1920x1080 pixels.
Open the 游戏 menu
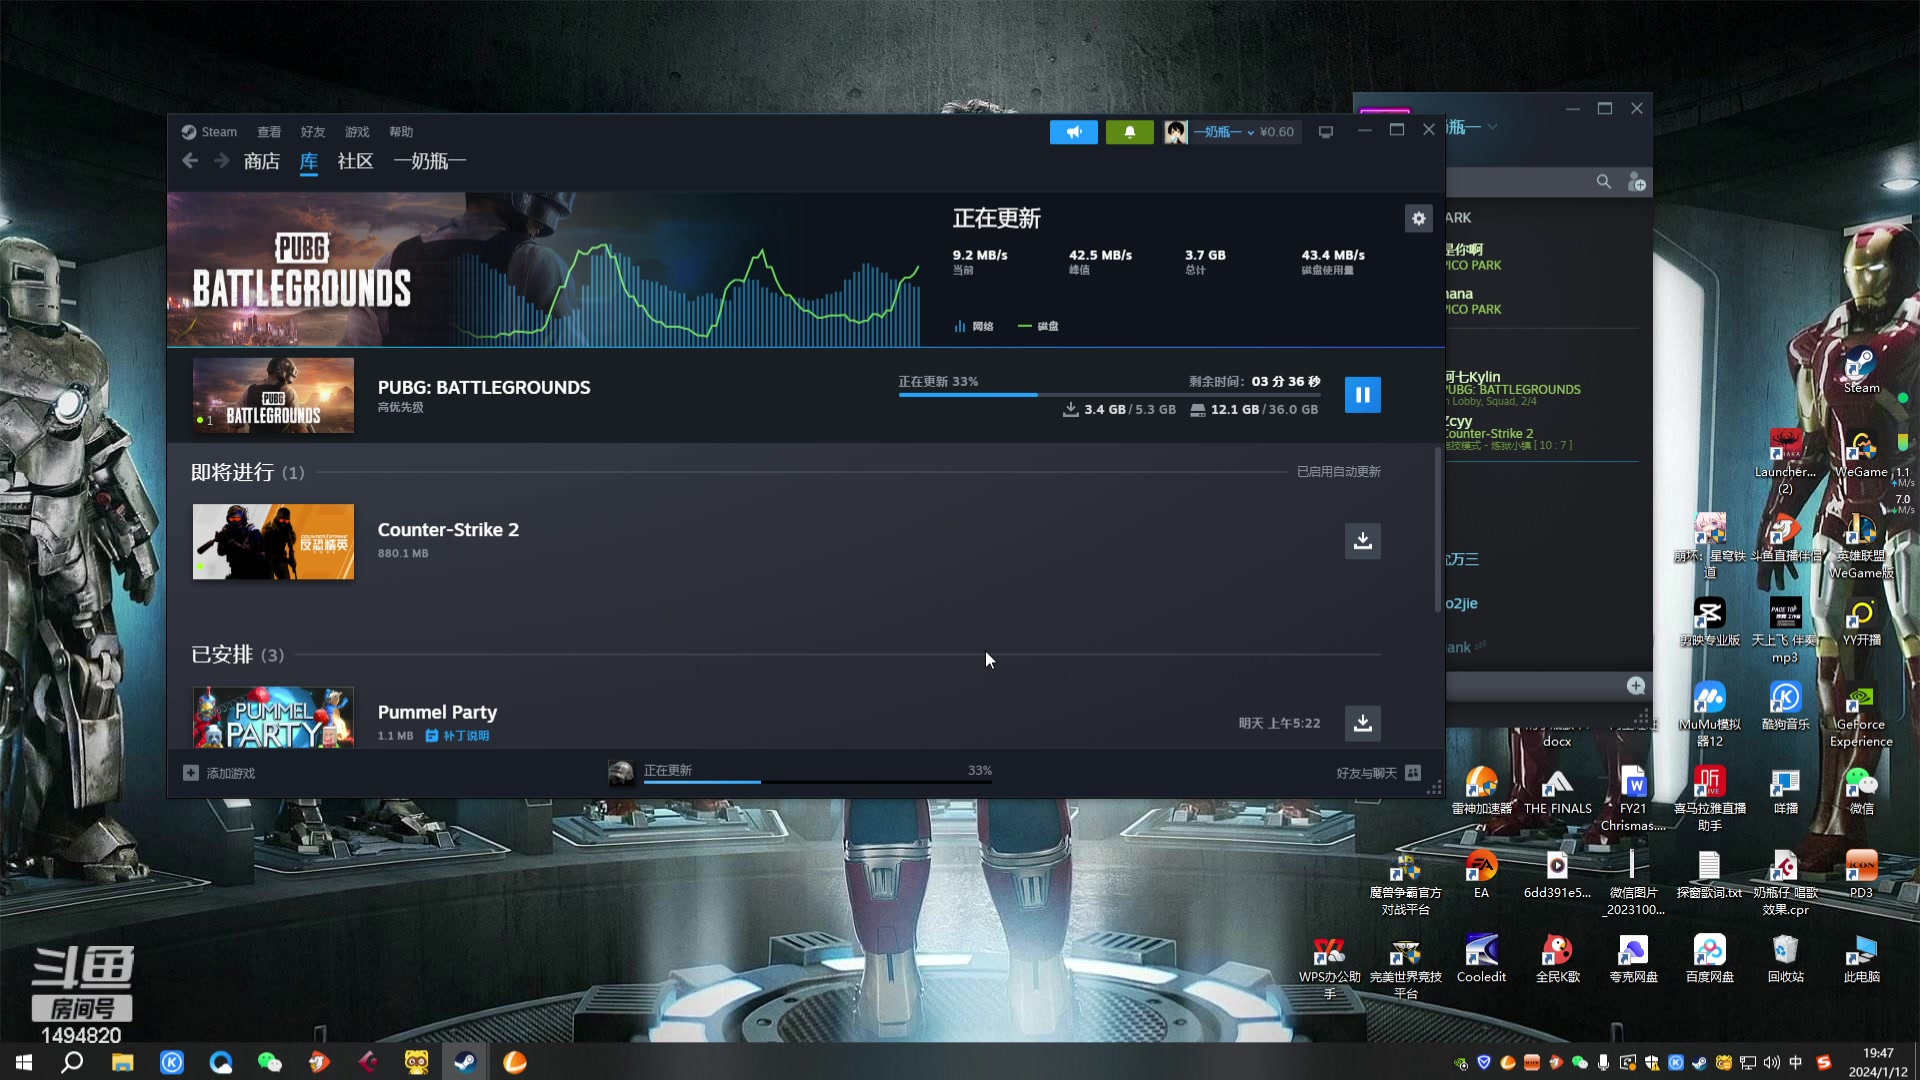pos(357,132)
